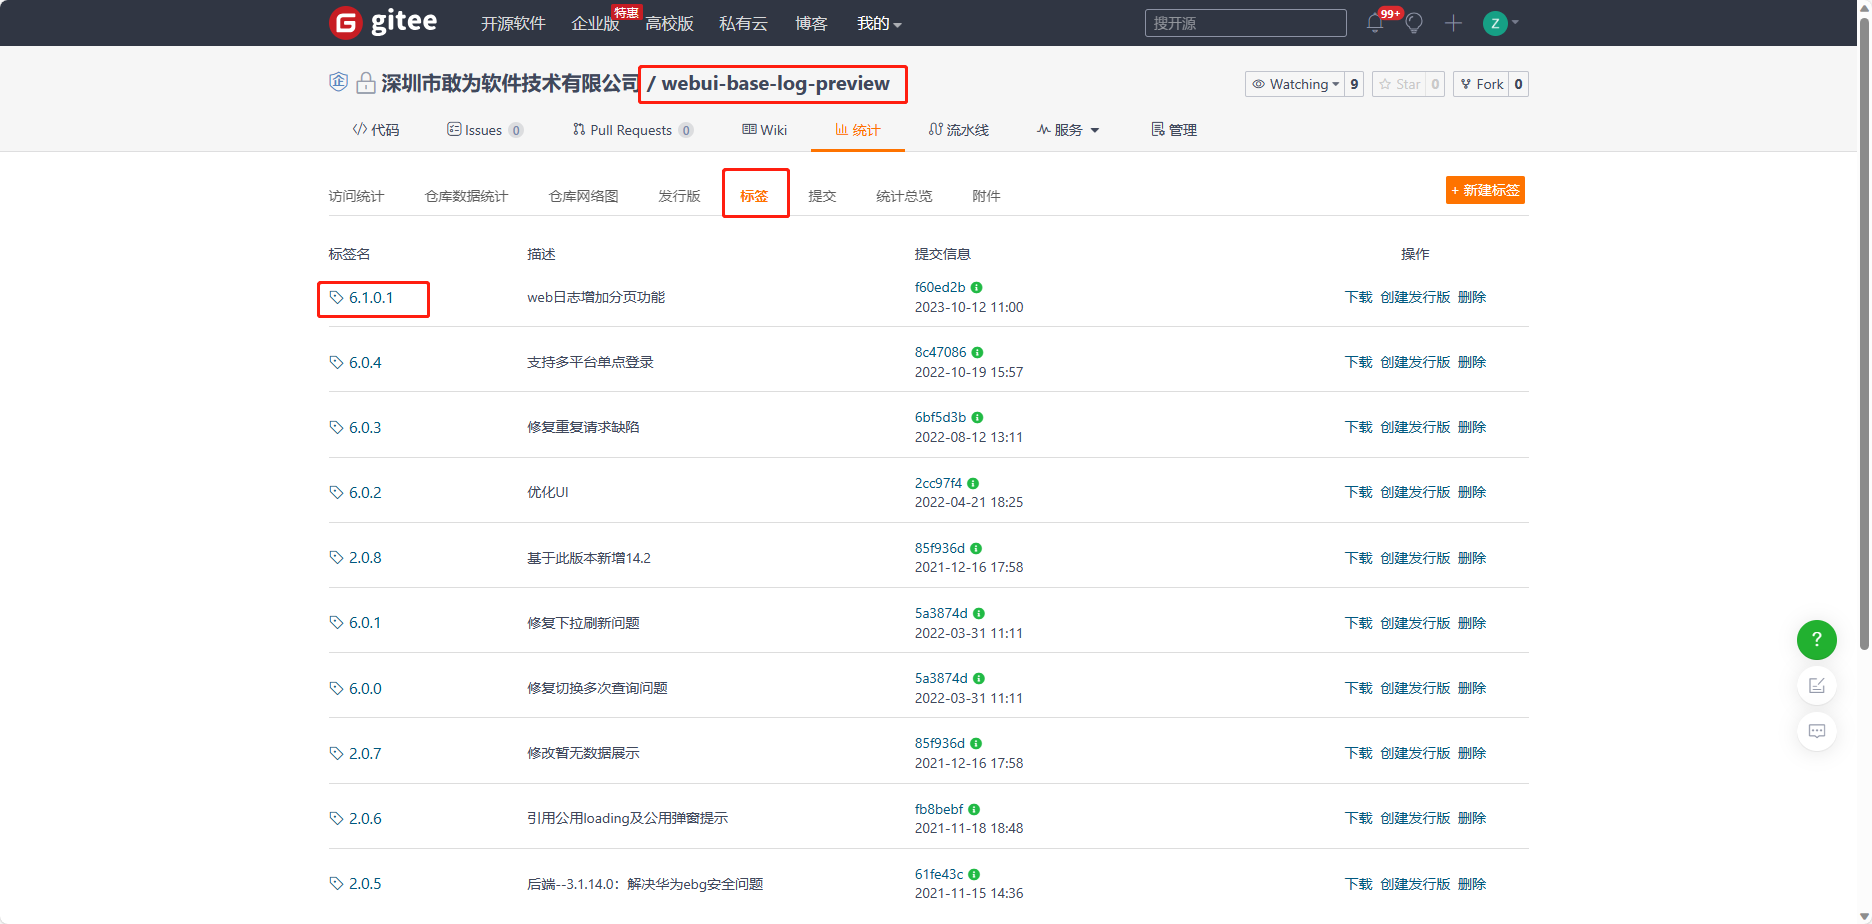Expand the 服务 dropdown
This screenshot has height=924, width=1872.
1068,130
